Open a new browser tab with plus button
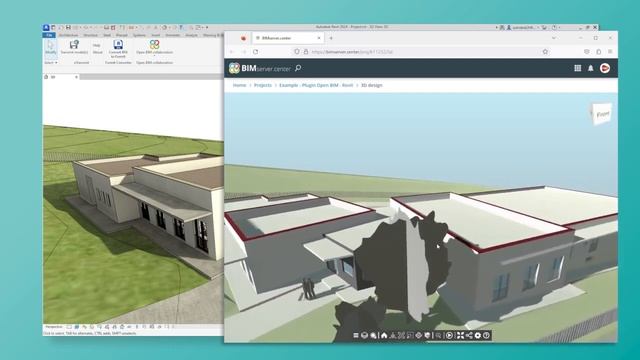 tap(331, 38)
